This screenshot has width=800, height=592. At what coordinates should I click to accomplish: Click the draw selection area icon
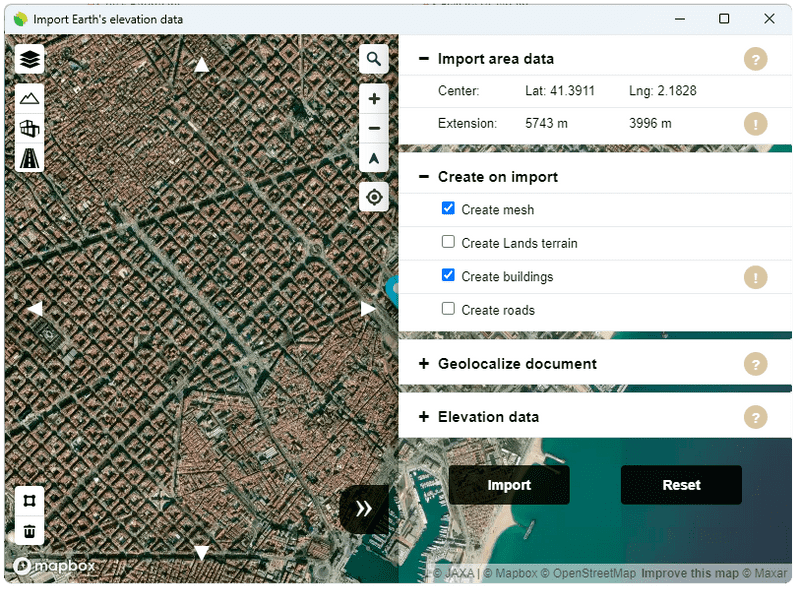point(30,502)
